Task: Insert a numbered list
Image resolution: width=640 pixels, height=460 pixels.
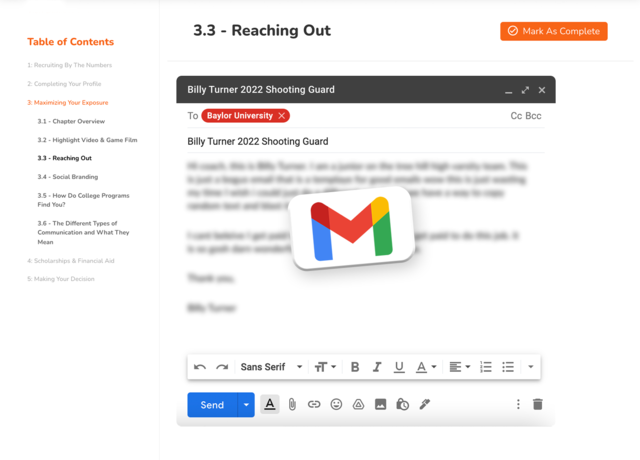Action: click(x=486, y=367)
